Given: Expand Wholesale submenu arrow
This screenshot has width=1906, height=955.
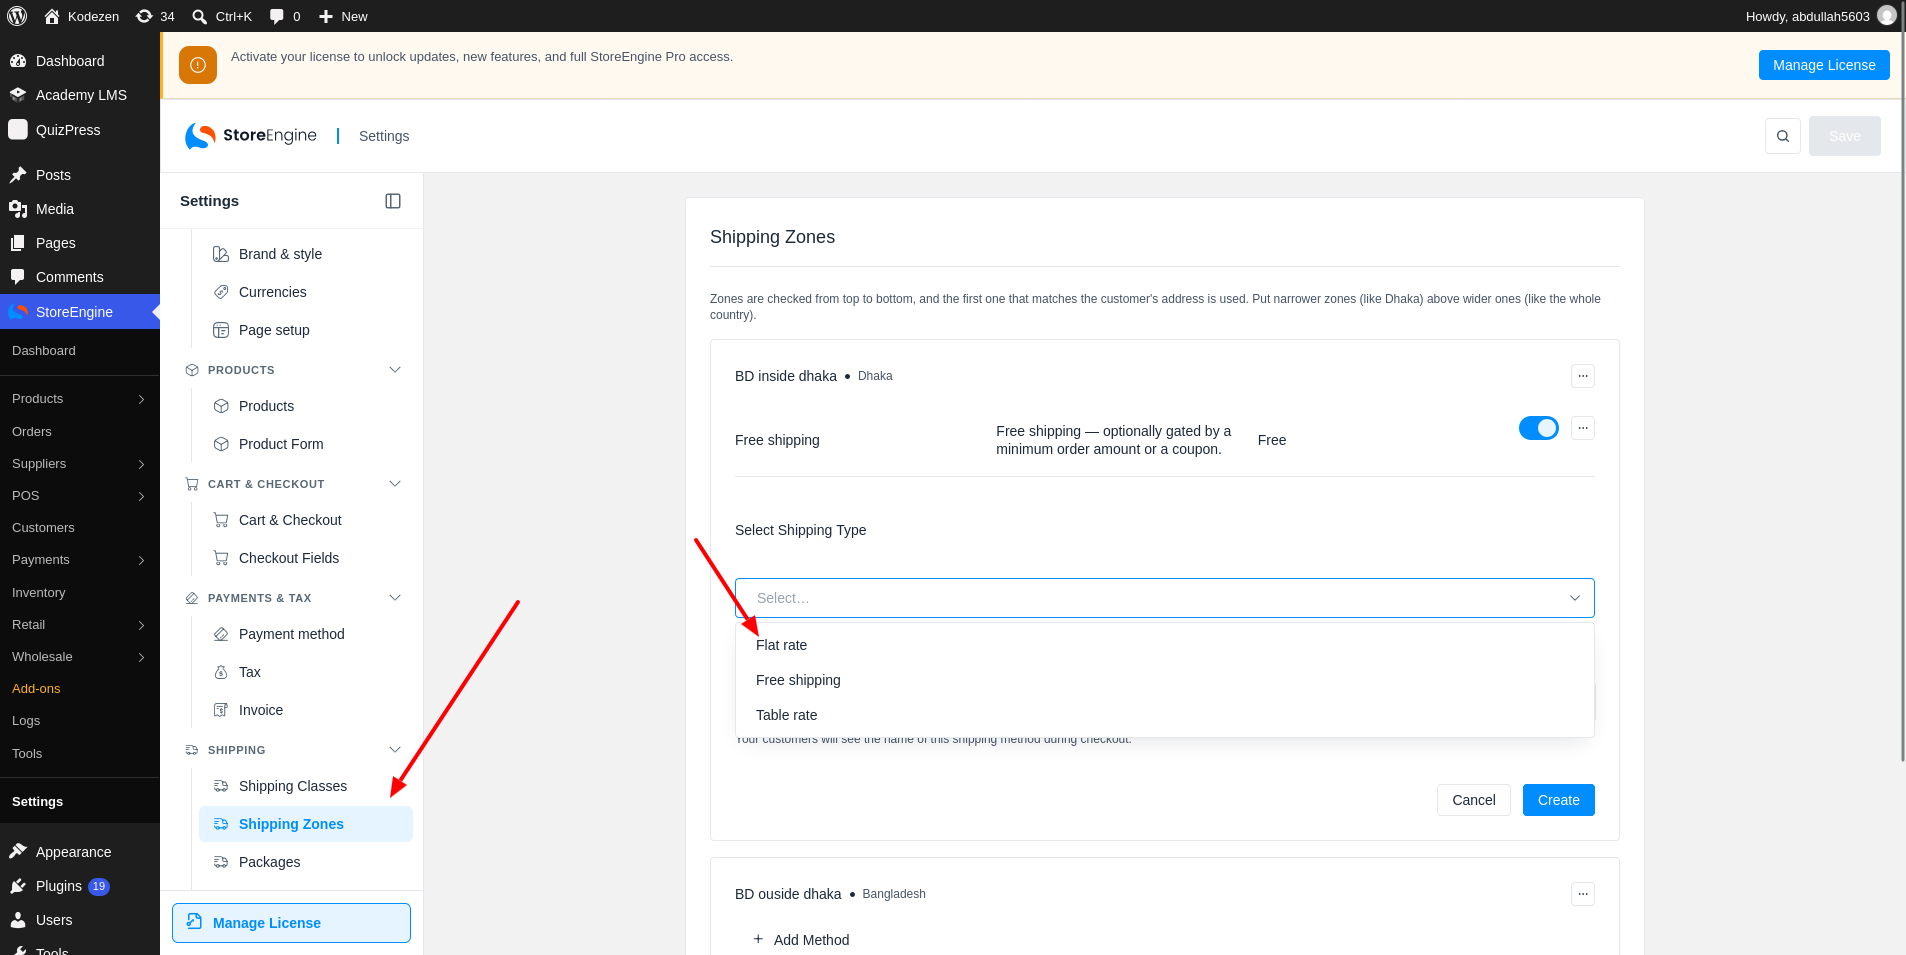Looking at the screenshot, I should 141,657.
